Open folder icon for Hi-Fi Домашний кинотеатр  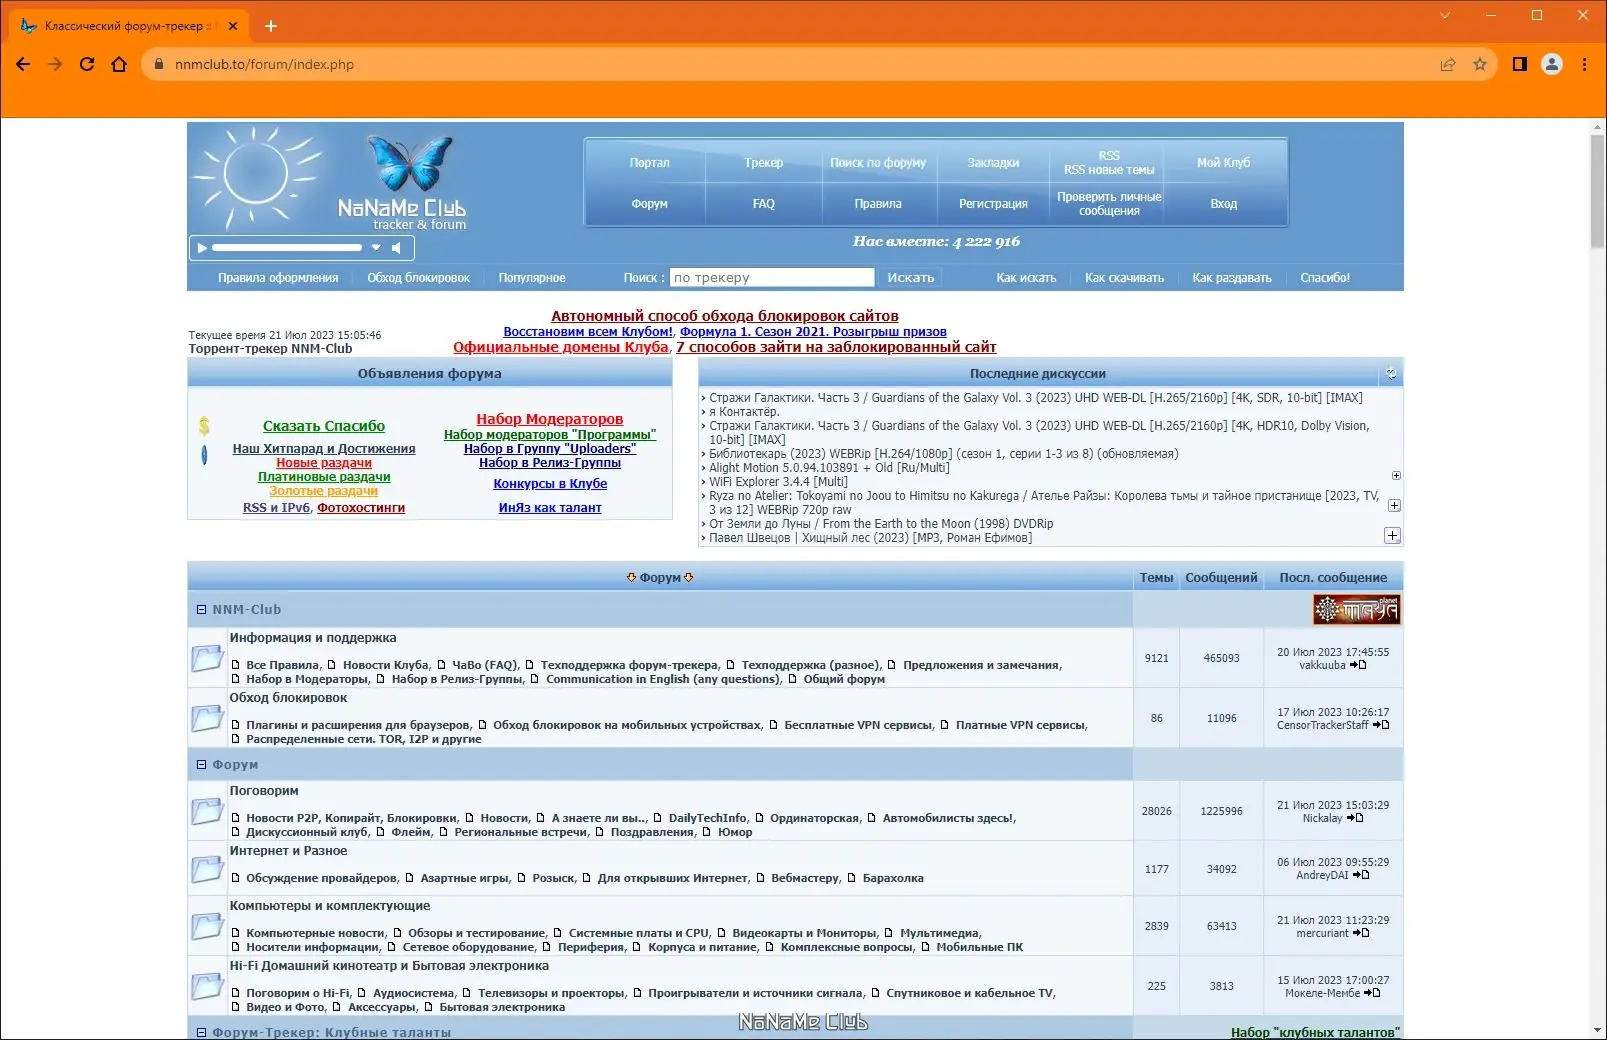coord(208,986)
